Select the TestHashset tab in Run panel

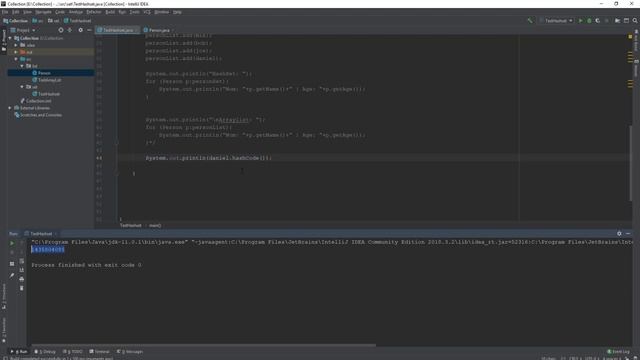click(40, 234)
